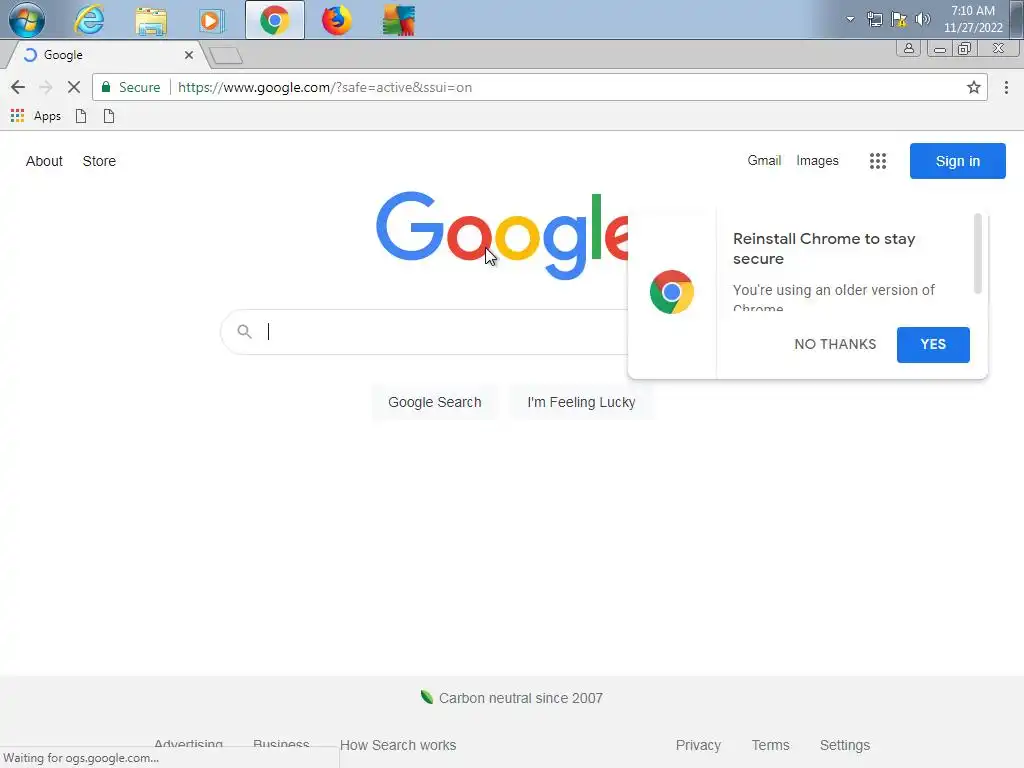Open the volume speaker tray icon
This screenshot has width=1024, height=768.
coord(922,19)
